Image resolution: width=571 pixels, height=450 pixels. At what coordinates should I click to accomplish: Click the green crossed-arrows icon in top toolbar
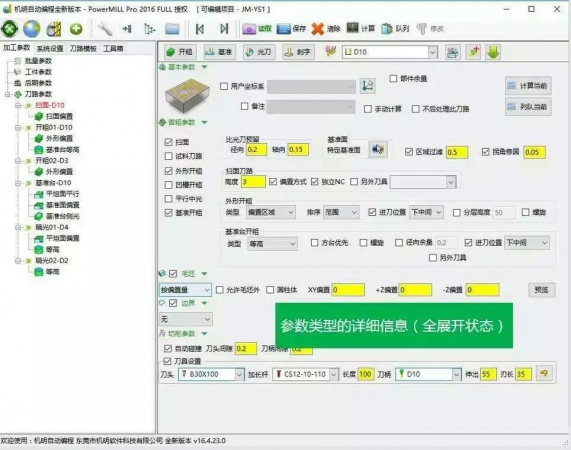[x=9, y=29]
